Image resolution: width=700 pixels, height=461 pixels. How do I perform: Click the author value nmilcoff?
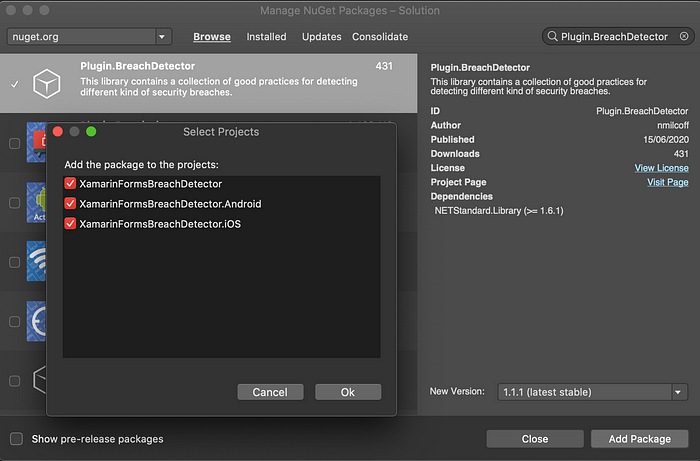[673, 125]
